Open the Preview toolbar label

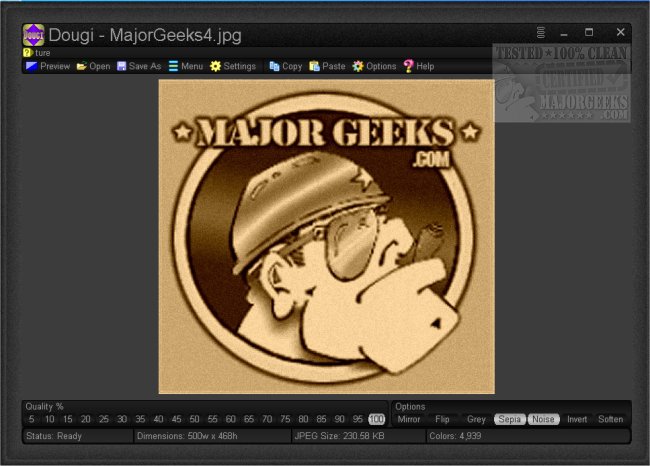click(x=55, y=66)
